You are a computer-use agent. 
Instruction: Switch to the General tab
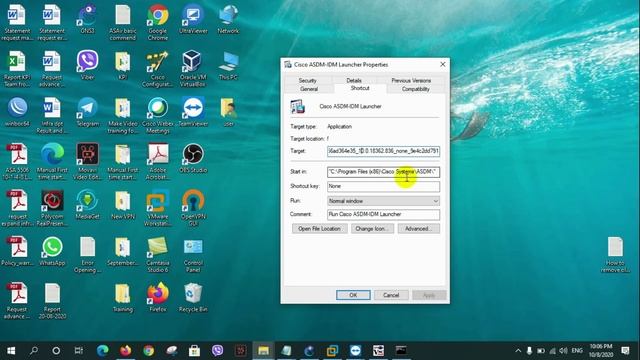point(309,89)
